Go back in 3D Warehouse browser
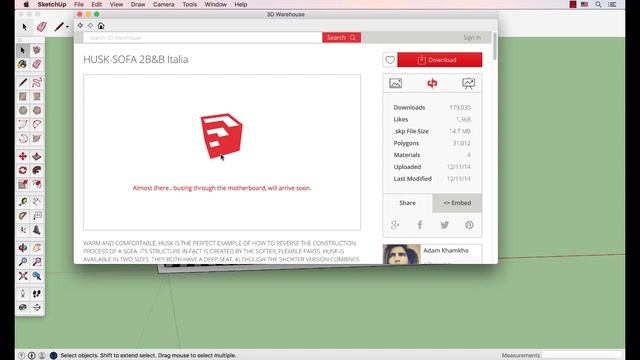The image size is (640, 360). [80, 25]
